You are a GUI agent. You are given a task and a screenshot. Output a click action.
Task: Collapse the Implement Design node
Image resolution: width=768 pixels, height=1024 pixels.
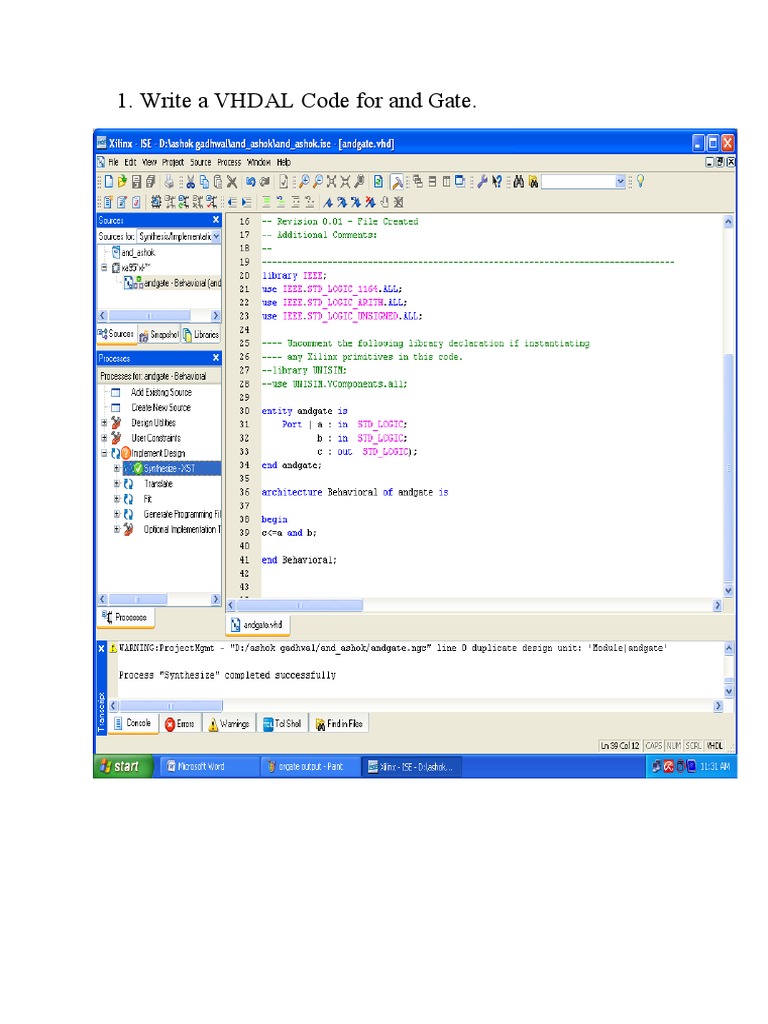(x=104, y=453)
